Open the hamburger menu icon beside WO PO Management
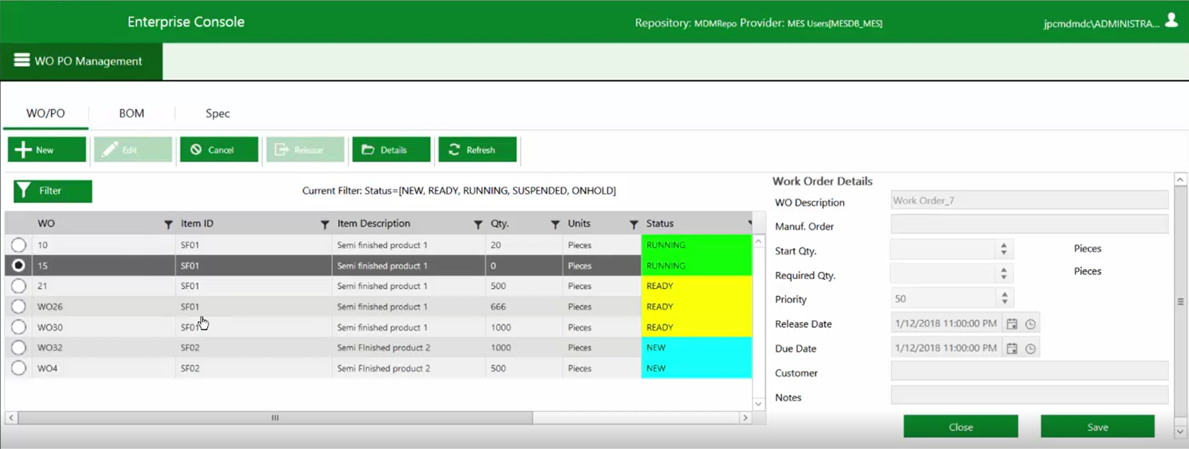The width and height of the screenshot is (1189, 449). tap(22, 61)
